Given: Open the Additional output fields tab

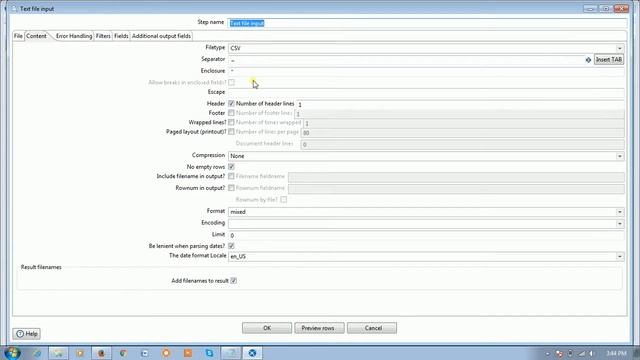Looking at the screenshot, I should click(x=161, y=36).
